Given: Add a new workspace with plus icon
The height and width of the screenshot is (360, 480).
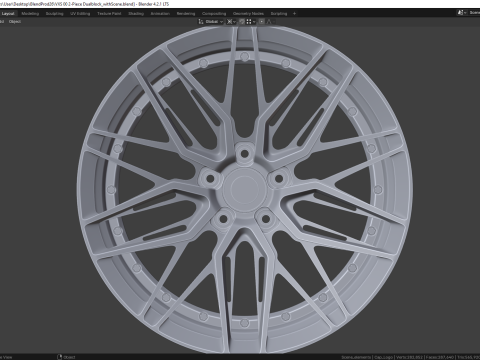Looking at the screenshot, I should [294, 14].
